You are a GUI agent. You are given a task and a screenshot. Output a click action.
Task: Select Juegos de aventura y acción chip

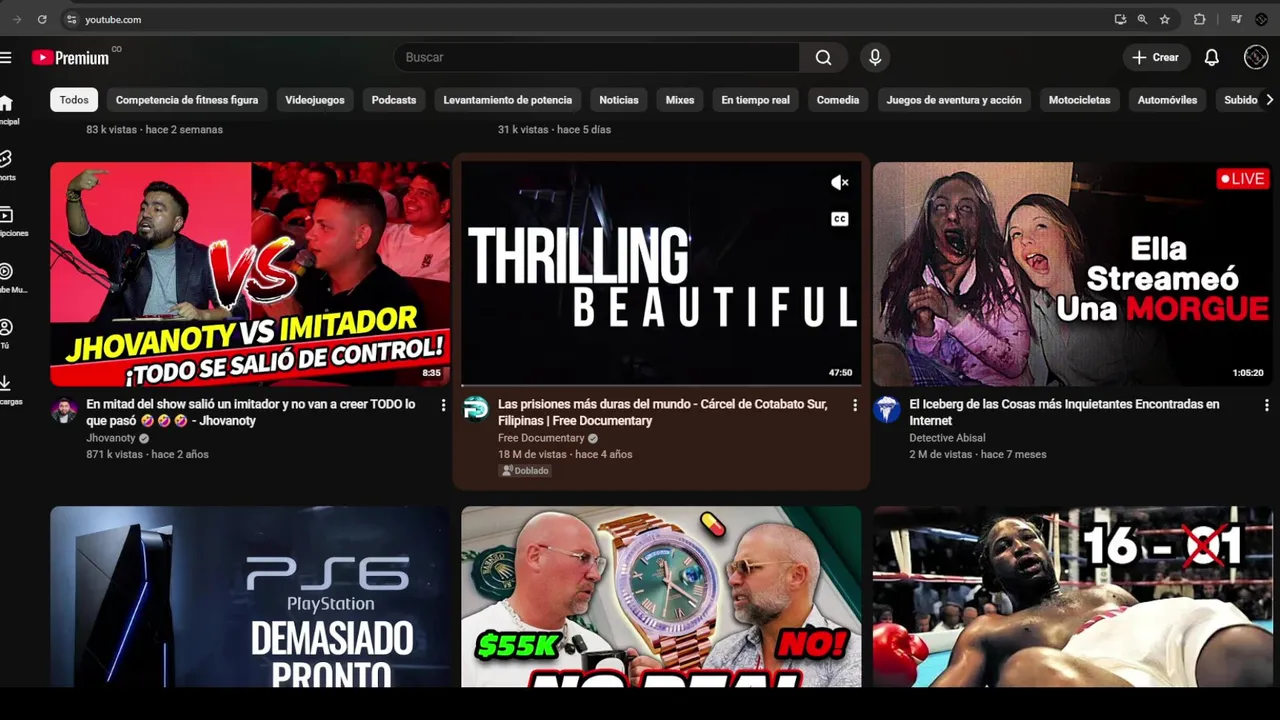point(954,100)
